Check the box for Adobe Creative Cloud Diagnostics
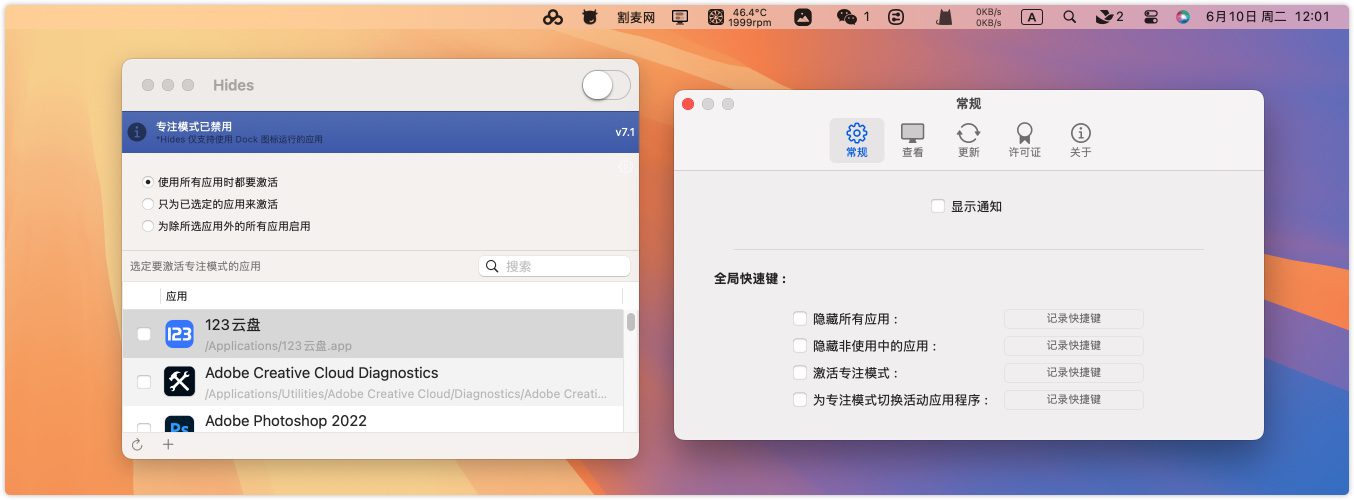The width and height of the screenshot is (1354, 500). tap(144, 382)
